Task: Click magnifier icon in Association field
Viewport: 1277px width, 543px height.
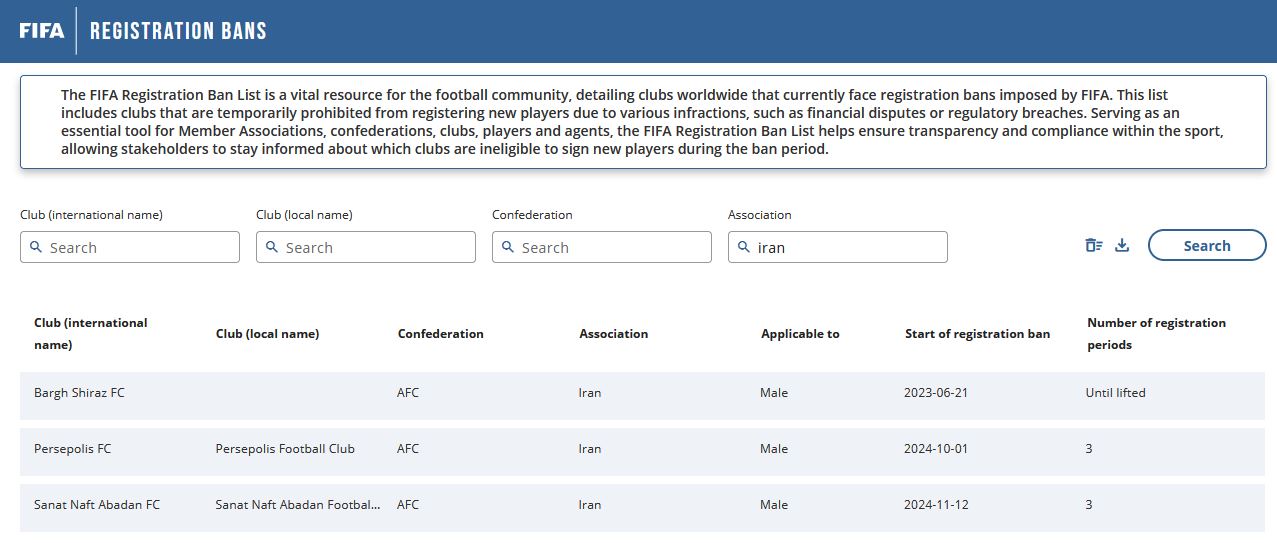Action: click(744, 247)
